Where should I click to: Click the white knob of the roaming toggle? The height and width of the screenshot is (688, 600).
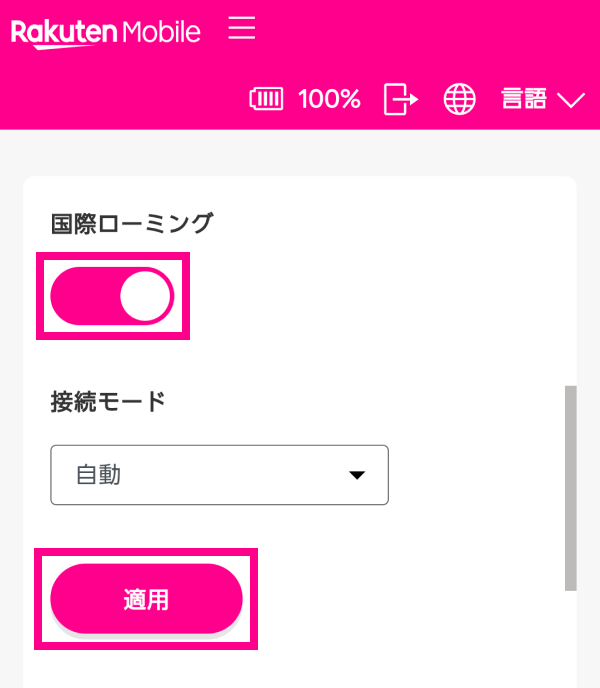point(145,296)
